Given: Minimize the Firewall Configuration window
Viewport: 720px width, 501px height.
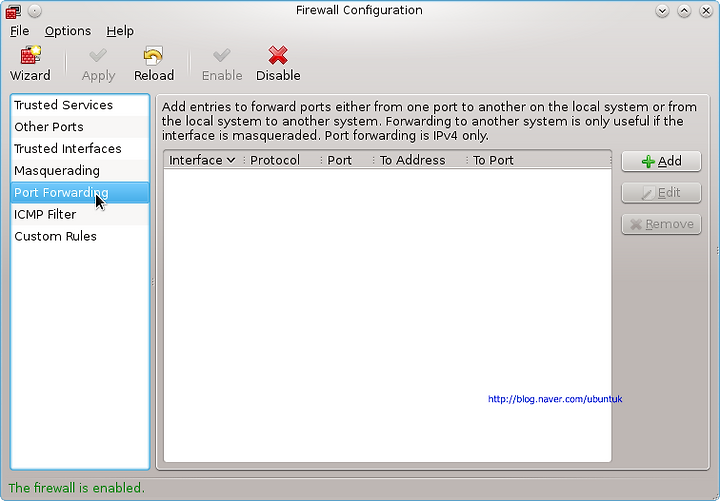Looking at the screenshot, I should [662, 11].
